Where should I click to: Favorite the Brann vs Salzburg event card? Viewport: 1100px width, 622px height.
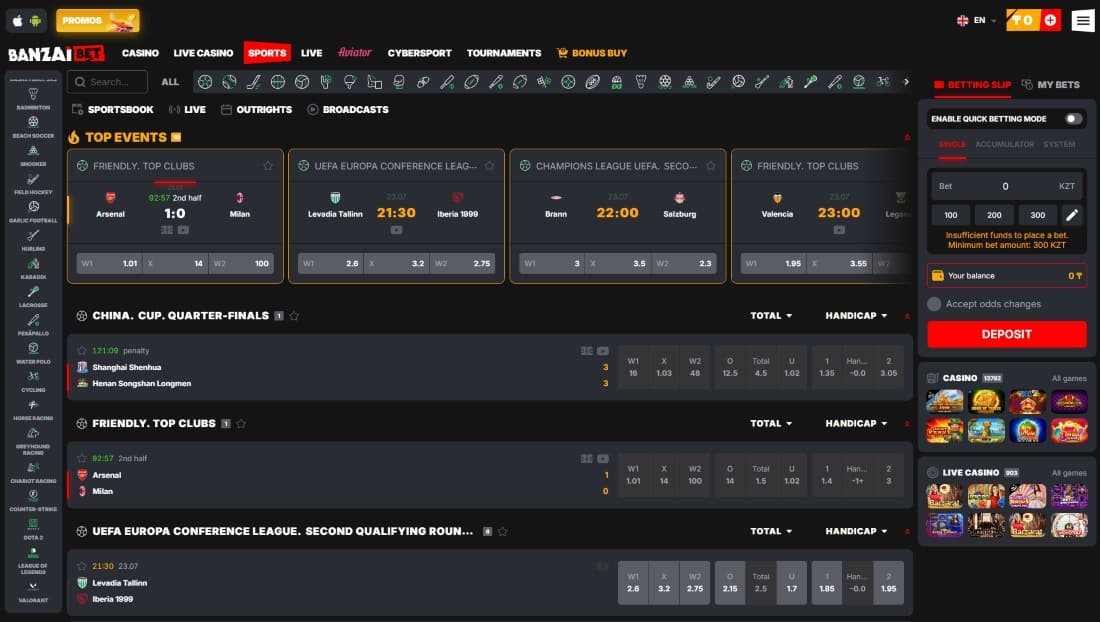711,165
